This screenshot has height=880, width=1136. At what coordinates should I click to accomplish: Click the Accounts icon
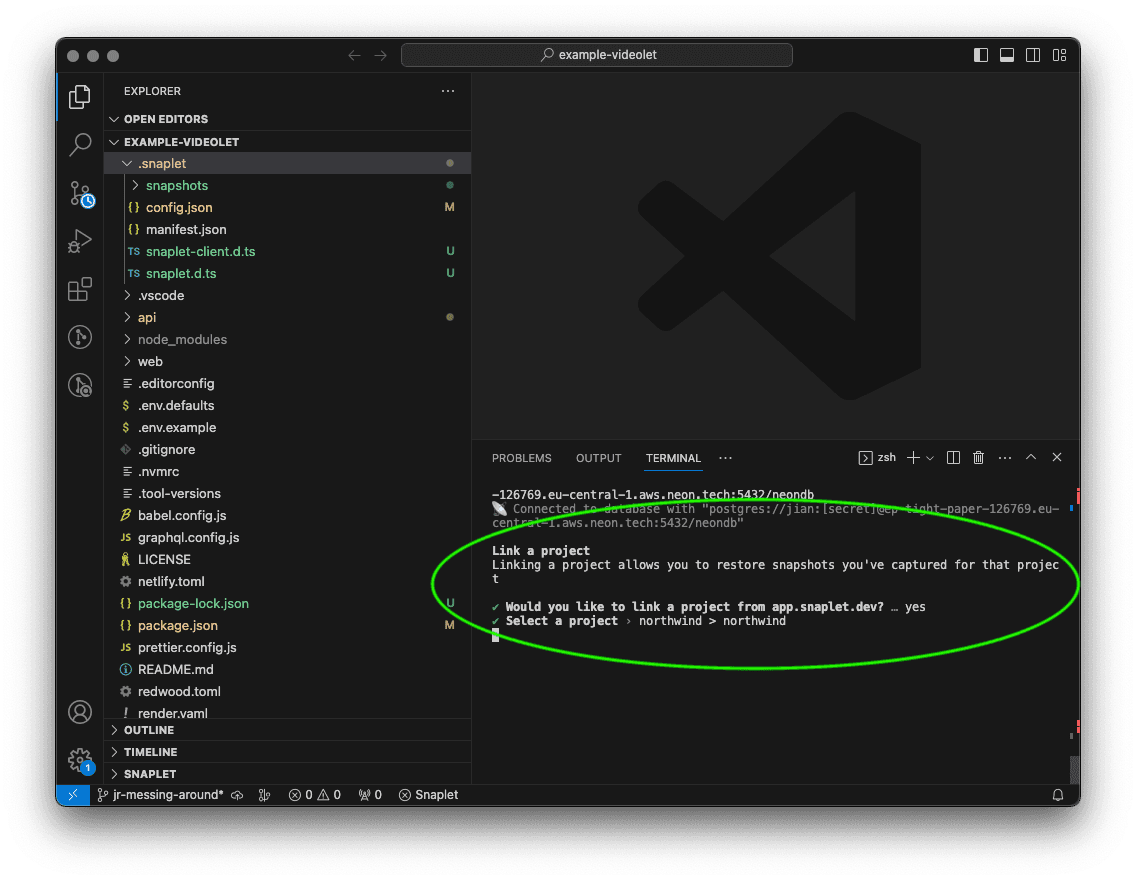[x=80, y=712]
